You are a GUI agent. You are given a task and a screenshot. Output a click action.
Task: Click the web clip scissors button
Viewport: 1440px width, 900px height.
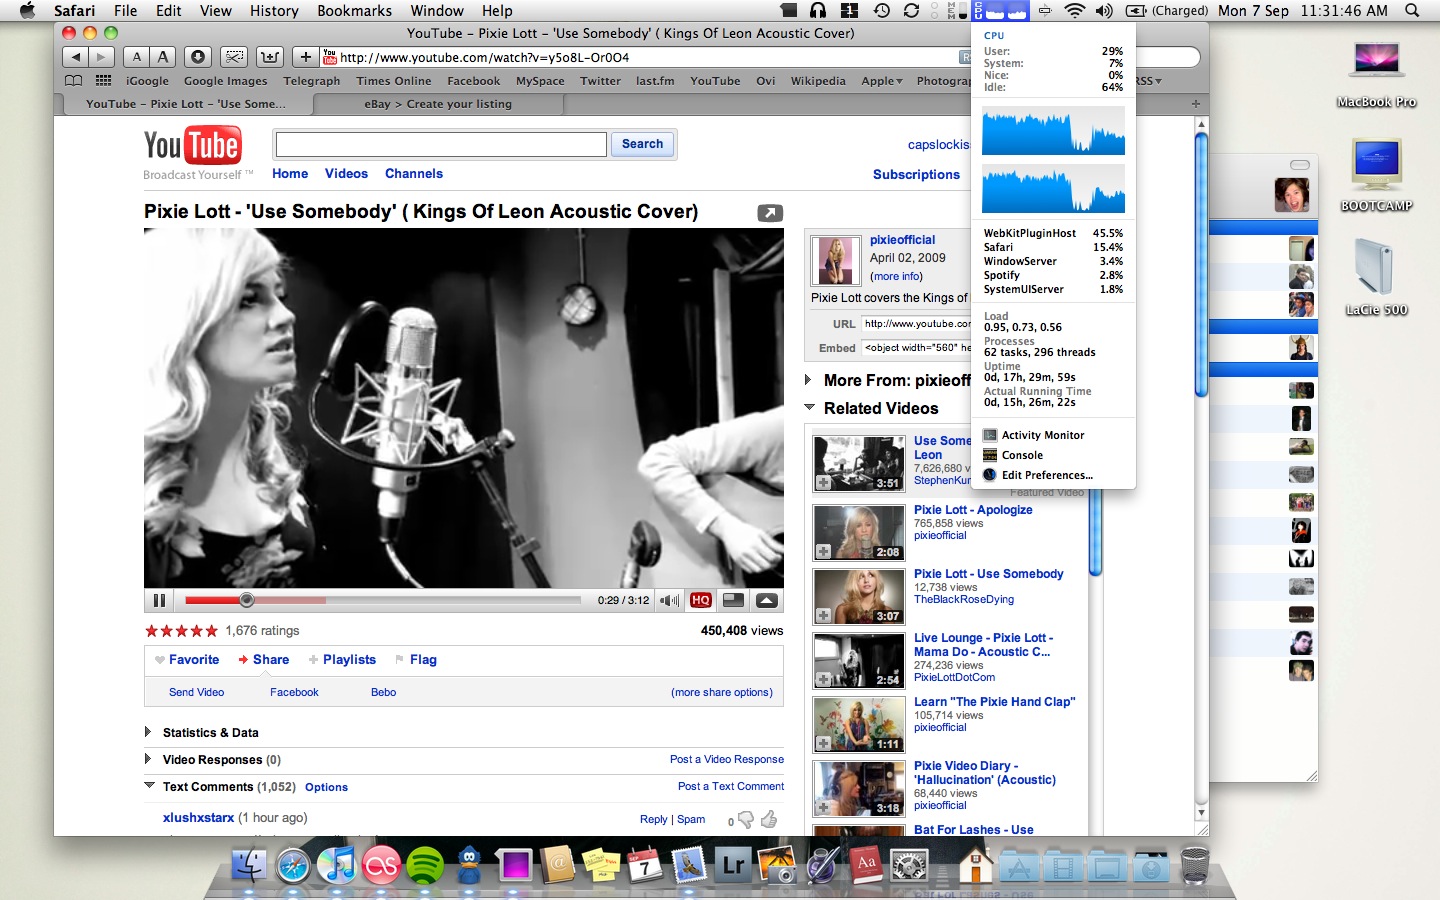tap(234, 57)
